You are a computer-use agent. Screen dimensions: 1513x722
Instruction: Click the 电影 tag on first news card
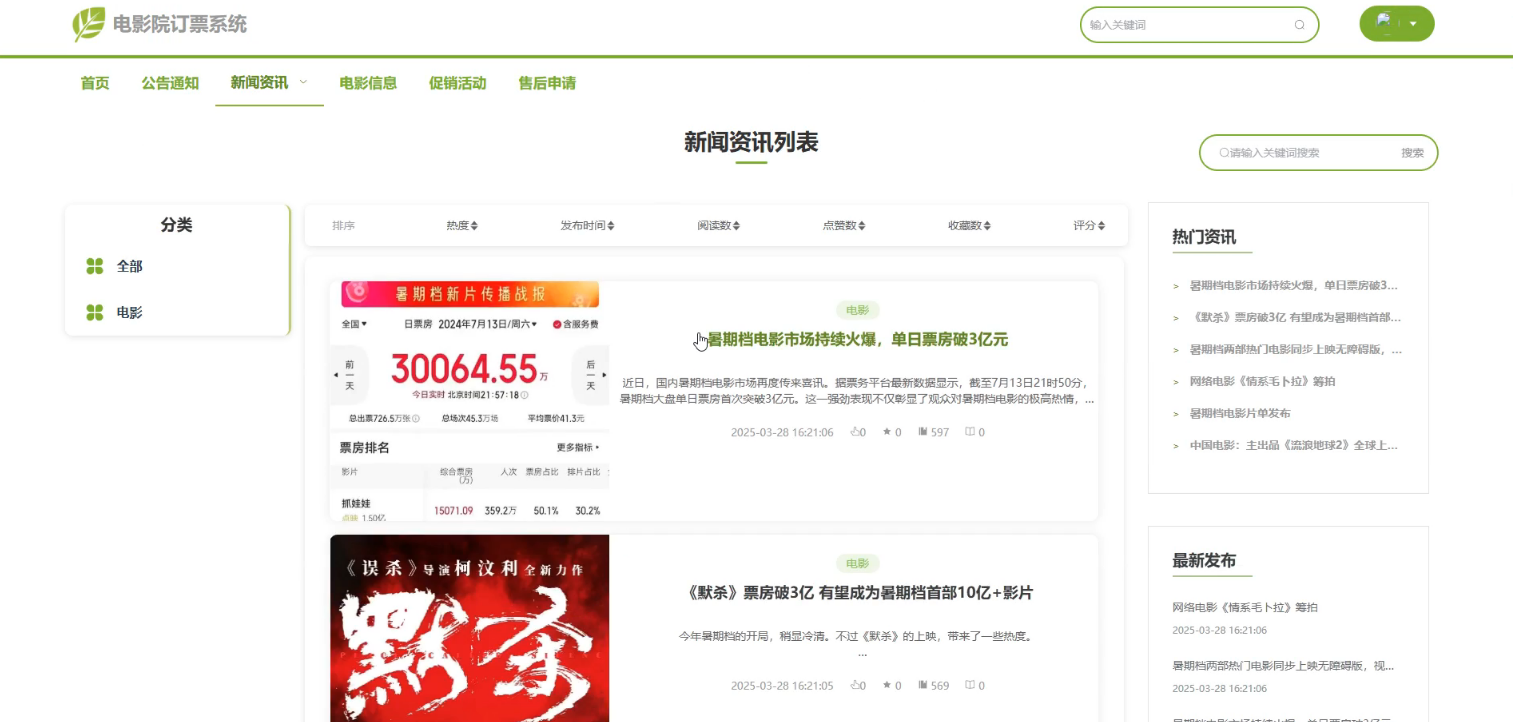pyautogui.click(x=857, y=310)
